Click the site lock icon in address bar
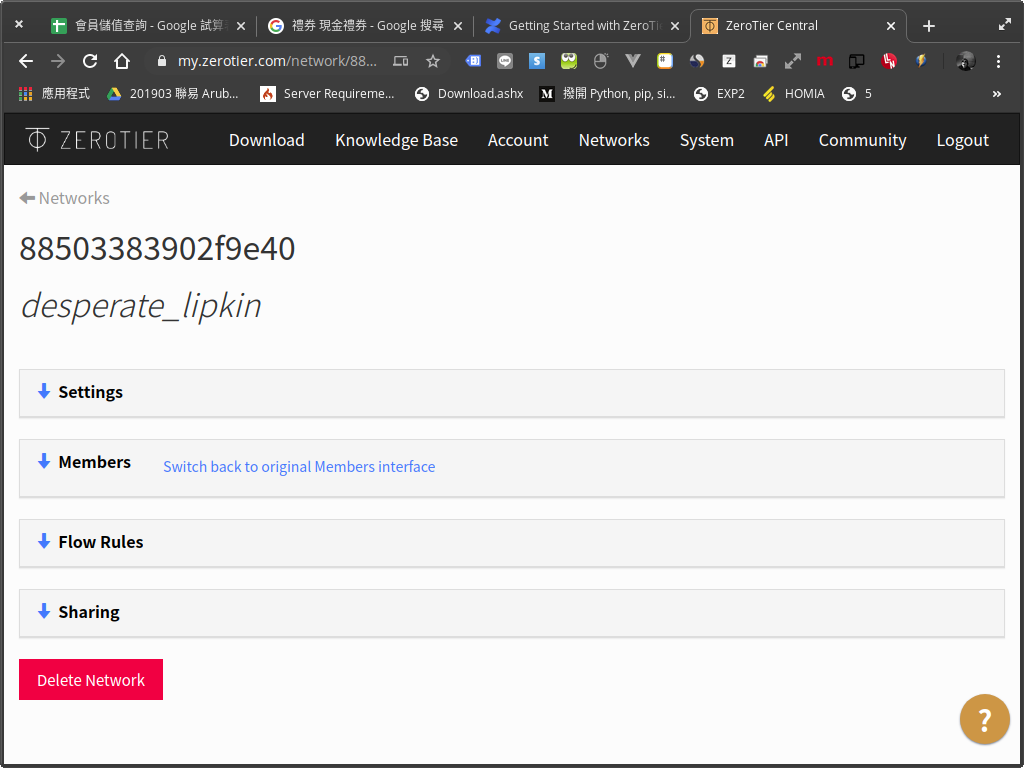This screenshot has height=768, width=1024. click(x=162, y=61)
